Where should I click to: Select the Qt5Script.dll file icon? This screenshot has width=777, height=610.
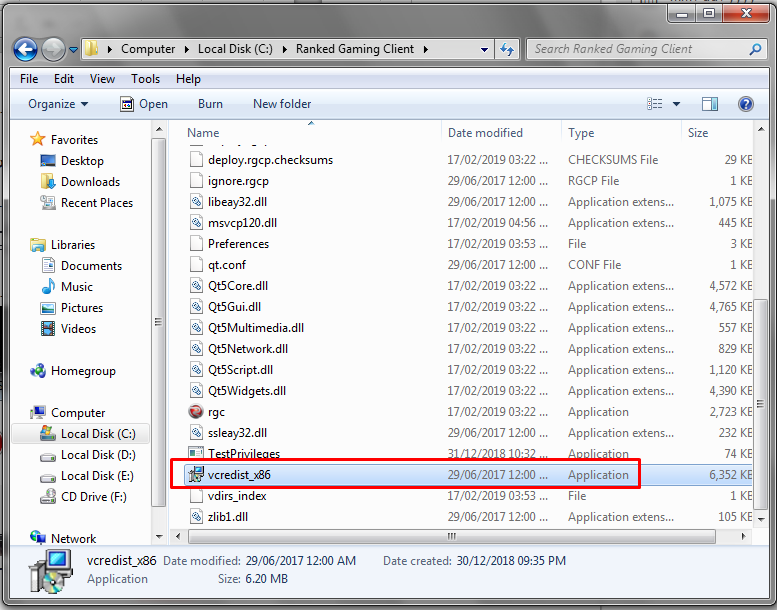(196, 370)
